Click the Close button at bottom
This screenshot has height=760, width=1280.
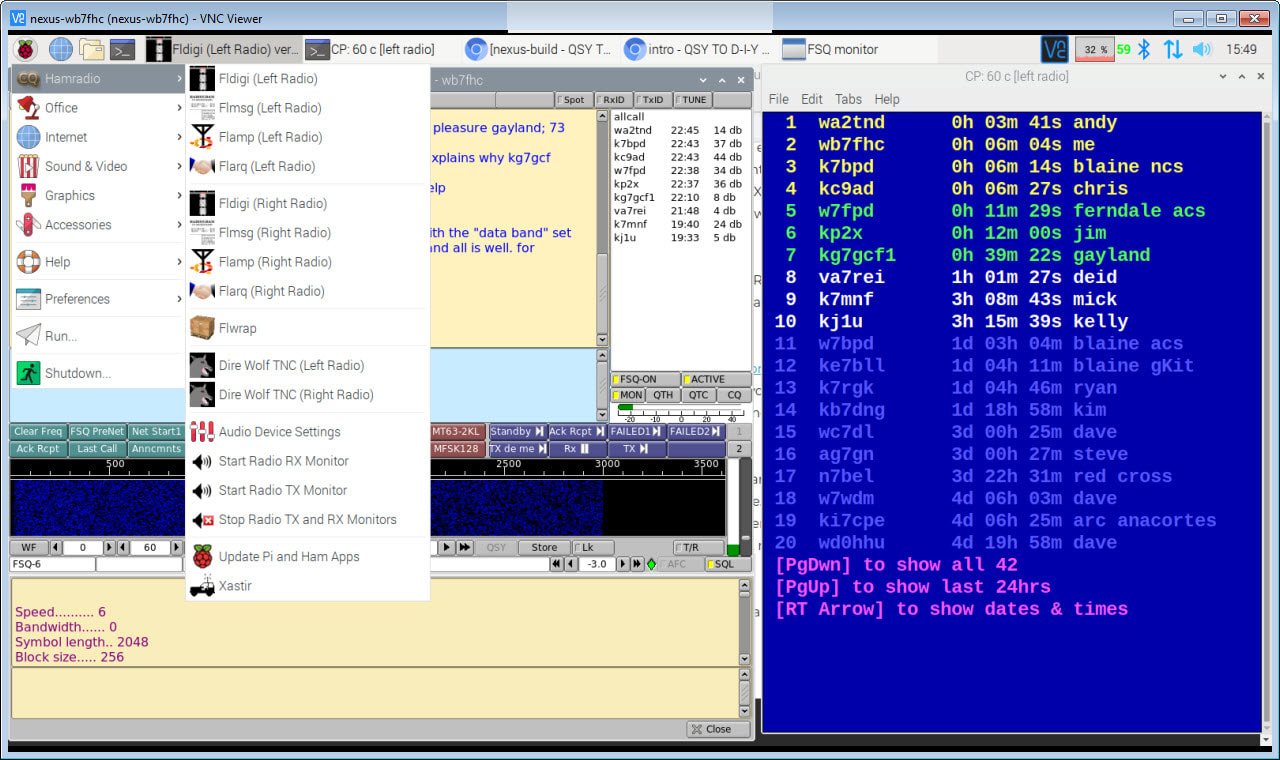[x=717, y=729]
